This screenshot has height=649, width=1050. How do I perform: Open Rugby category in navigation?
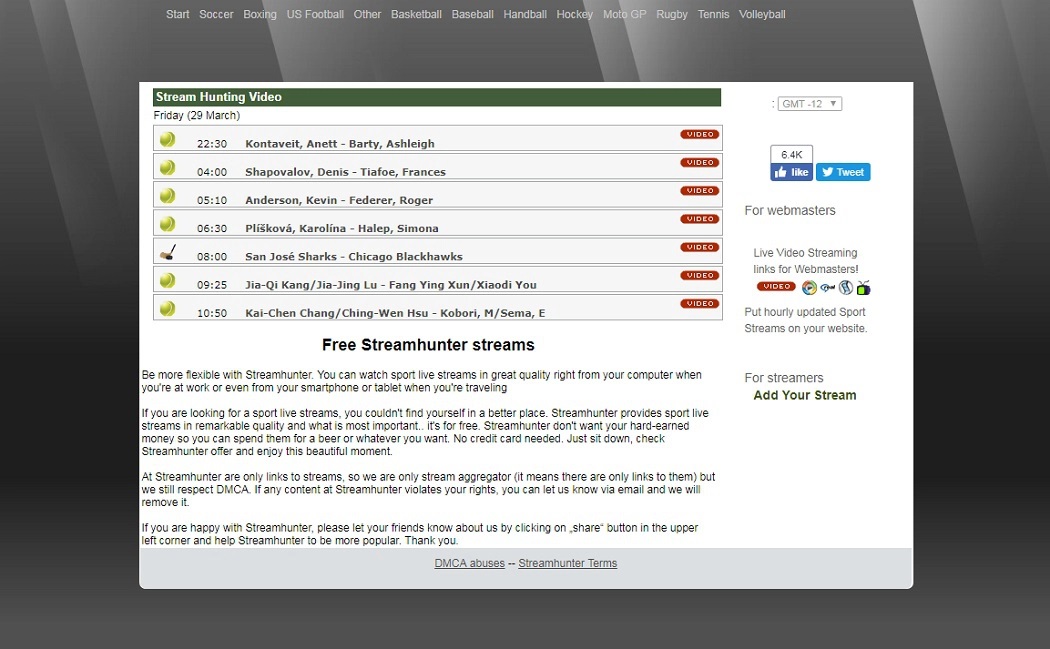coord(672,14)
